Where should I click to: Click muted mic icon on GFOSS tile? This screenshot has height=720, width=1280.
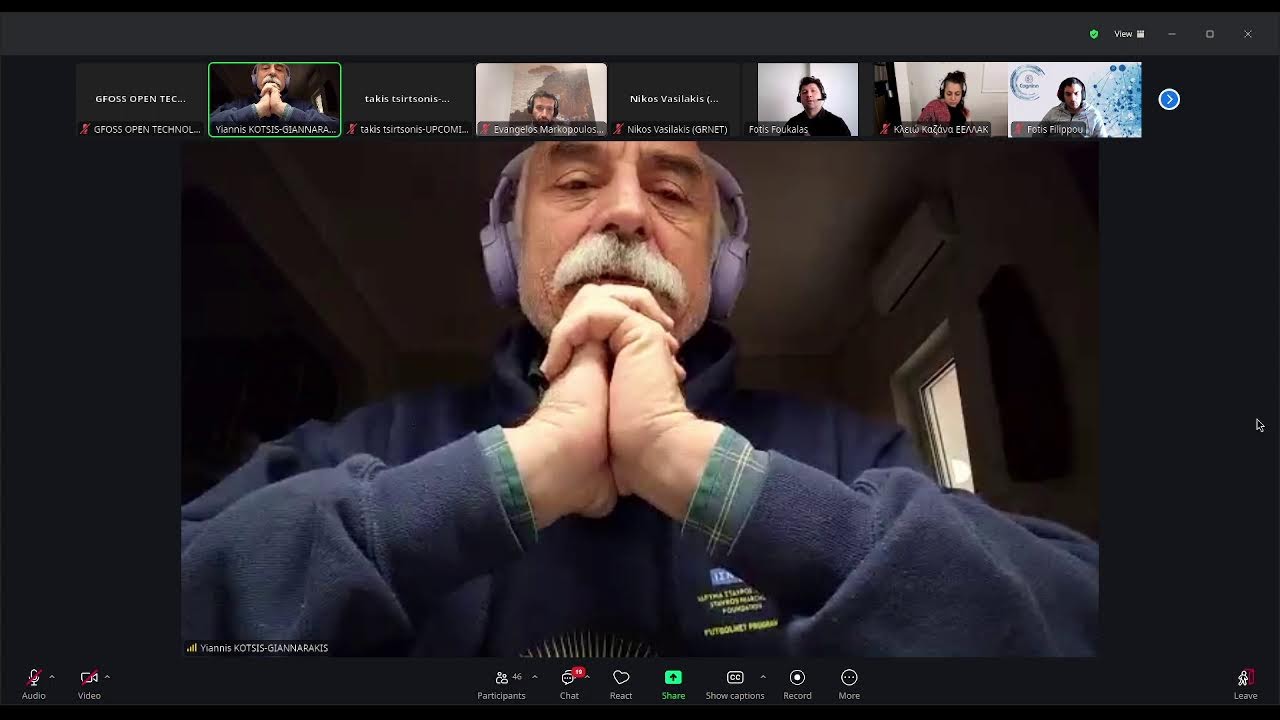pos(85,129)
